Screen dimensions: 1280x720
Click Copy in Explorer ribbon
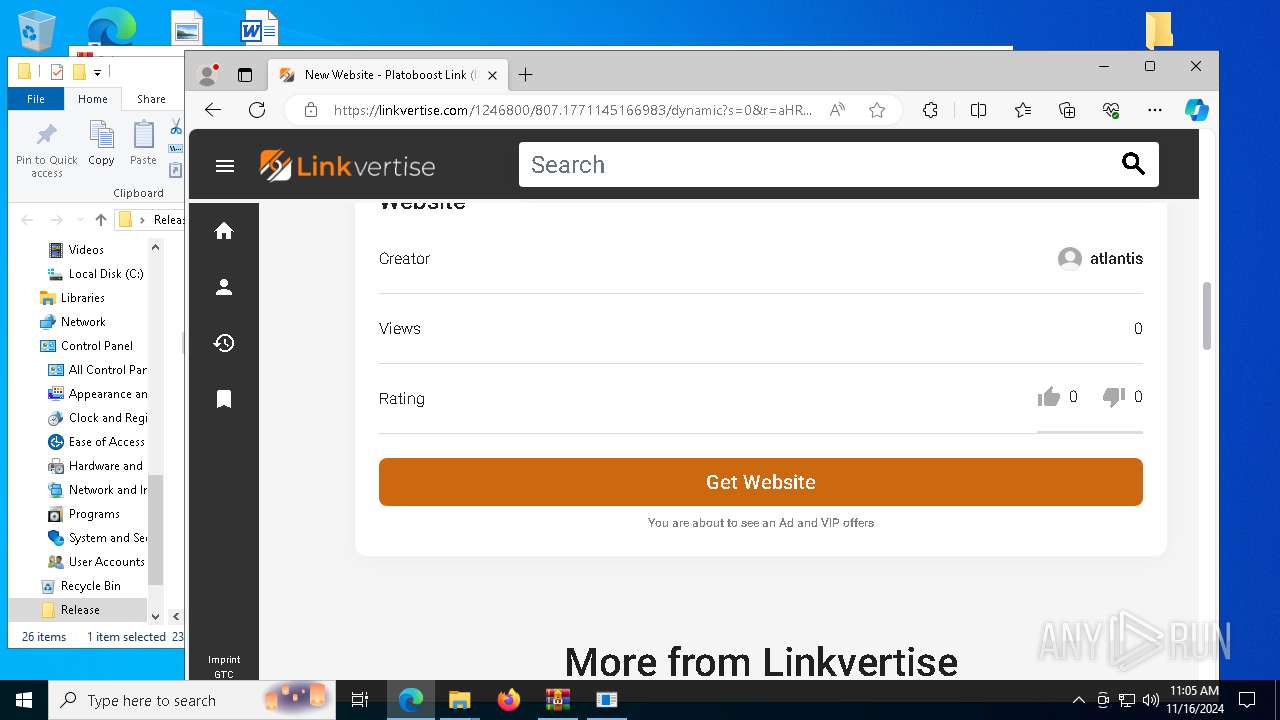coord(101,144)
